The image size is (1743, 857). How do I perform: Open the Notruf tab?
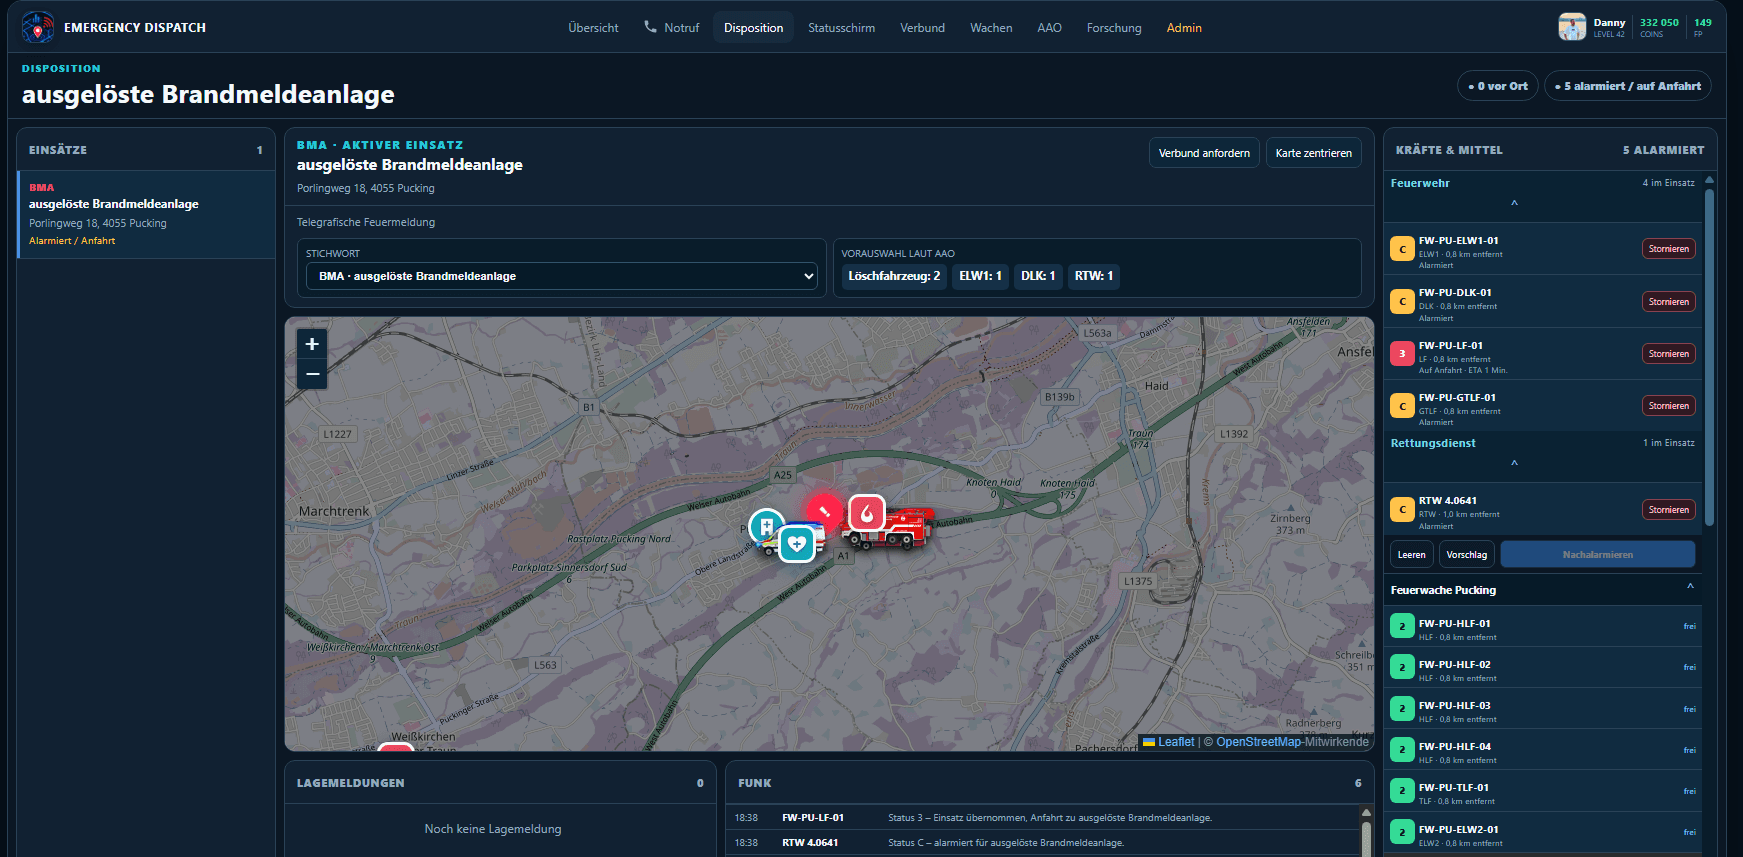(671, 28)
